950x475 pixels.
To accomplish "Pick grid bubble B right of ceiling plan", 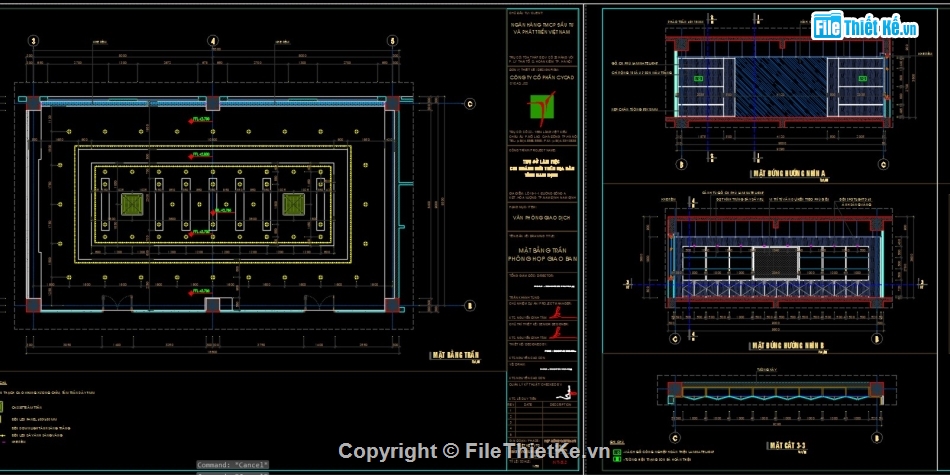I will (470, 305).
